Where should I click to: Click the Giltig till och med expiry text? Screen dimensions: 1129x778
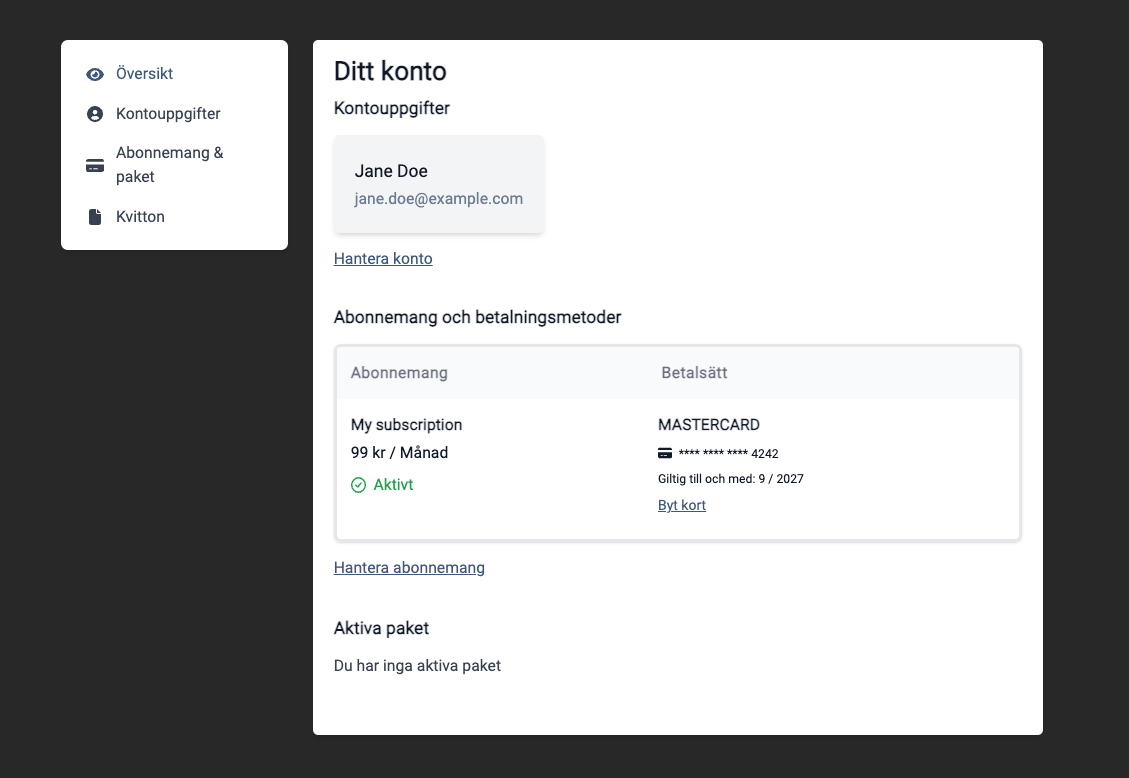point(731,479)
